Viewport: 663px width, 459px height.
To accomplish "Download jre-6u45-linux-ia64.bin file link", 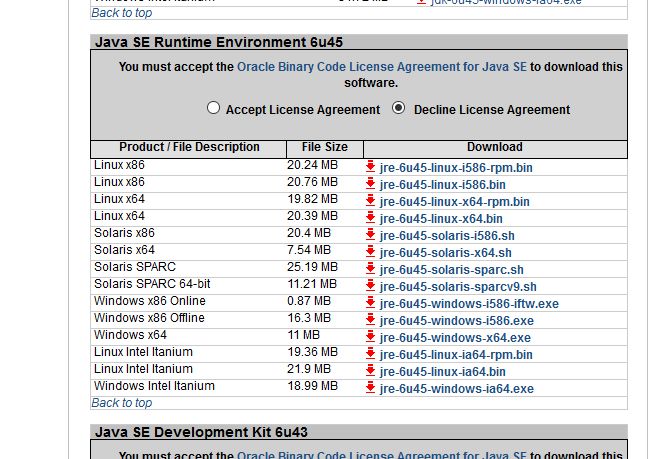I will point(442,372).
